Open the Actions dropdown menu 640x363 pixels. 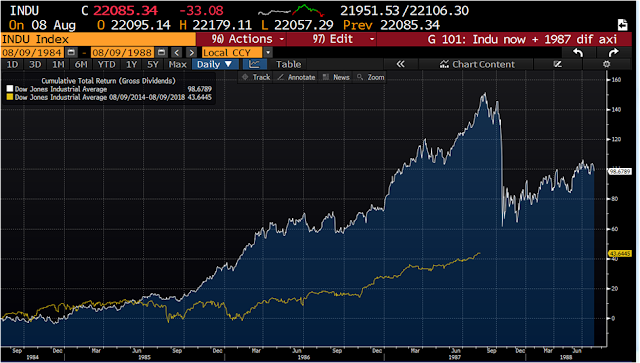point(247,39)
